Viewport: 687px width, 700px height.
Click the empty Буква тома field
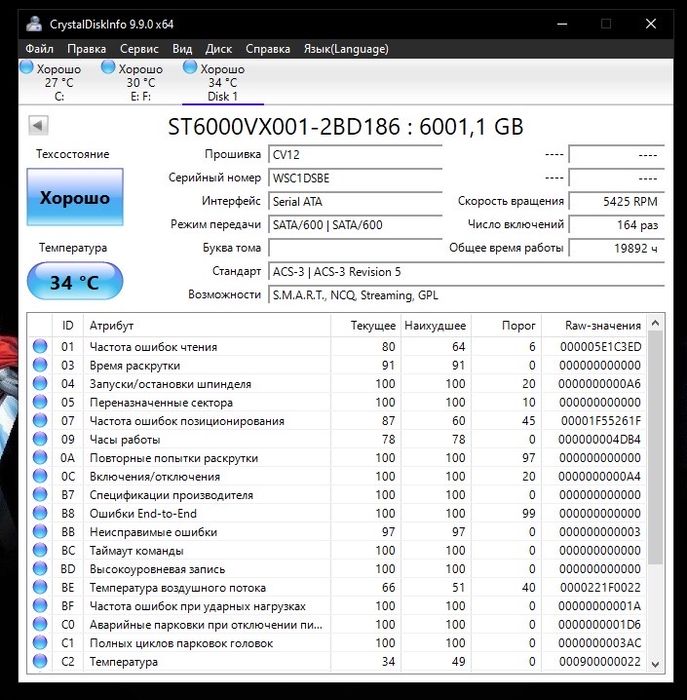click(x=355, y=248)
